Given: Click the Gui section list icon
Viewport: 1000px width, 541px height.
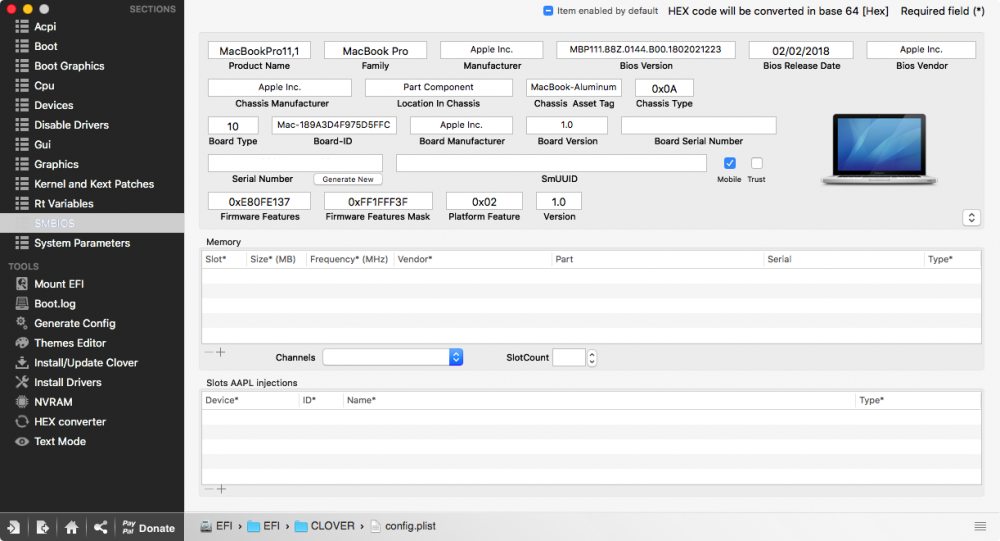Looking at the screenshot, I should click(22, 145).
